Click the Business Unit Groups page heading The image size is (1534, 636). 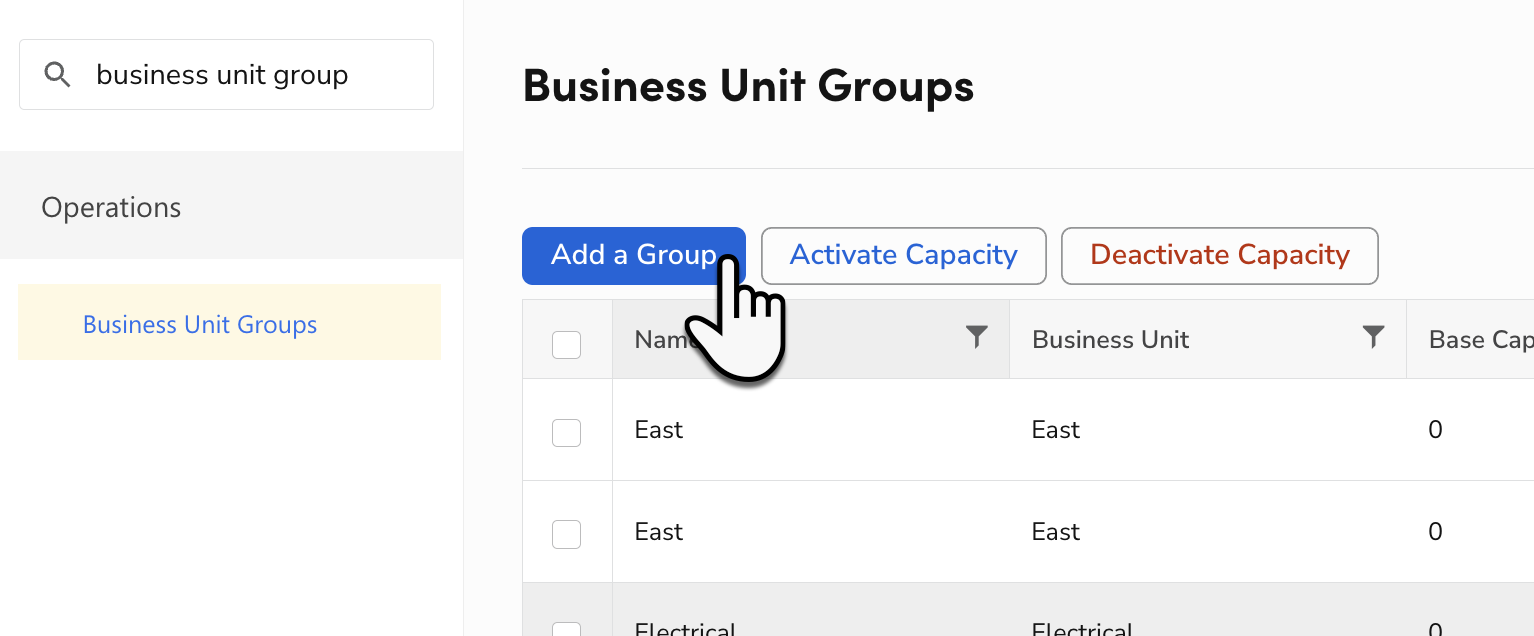tap(748, 87)
